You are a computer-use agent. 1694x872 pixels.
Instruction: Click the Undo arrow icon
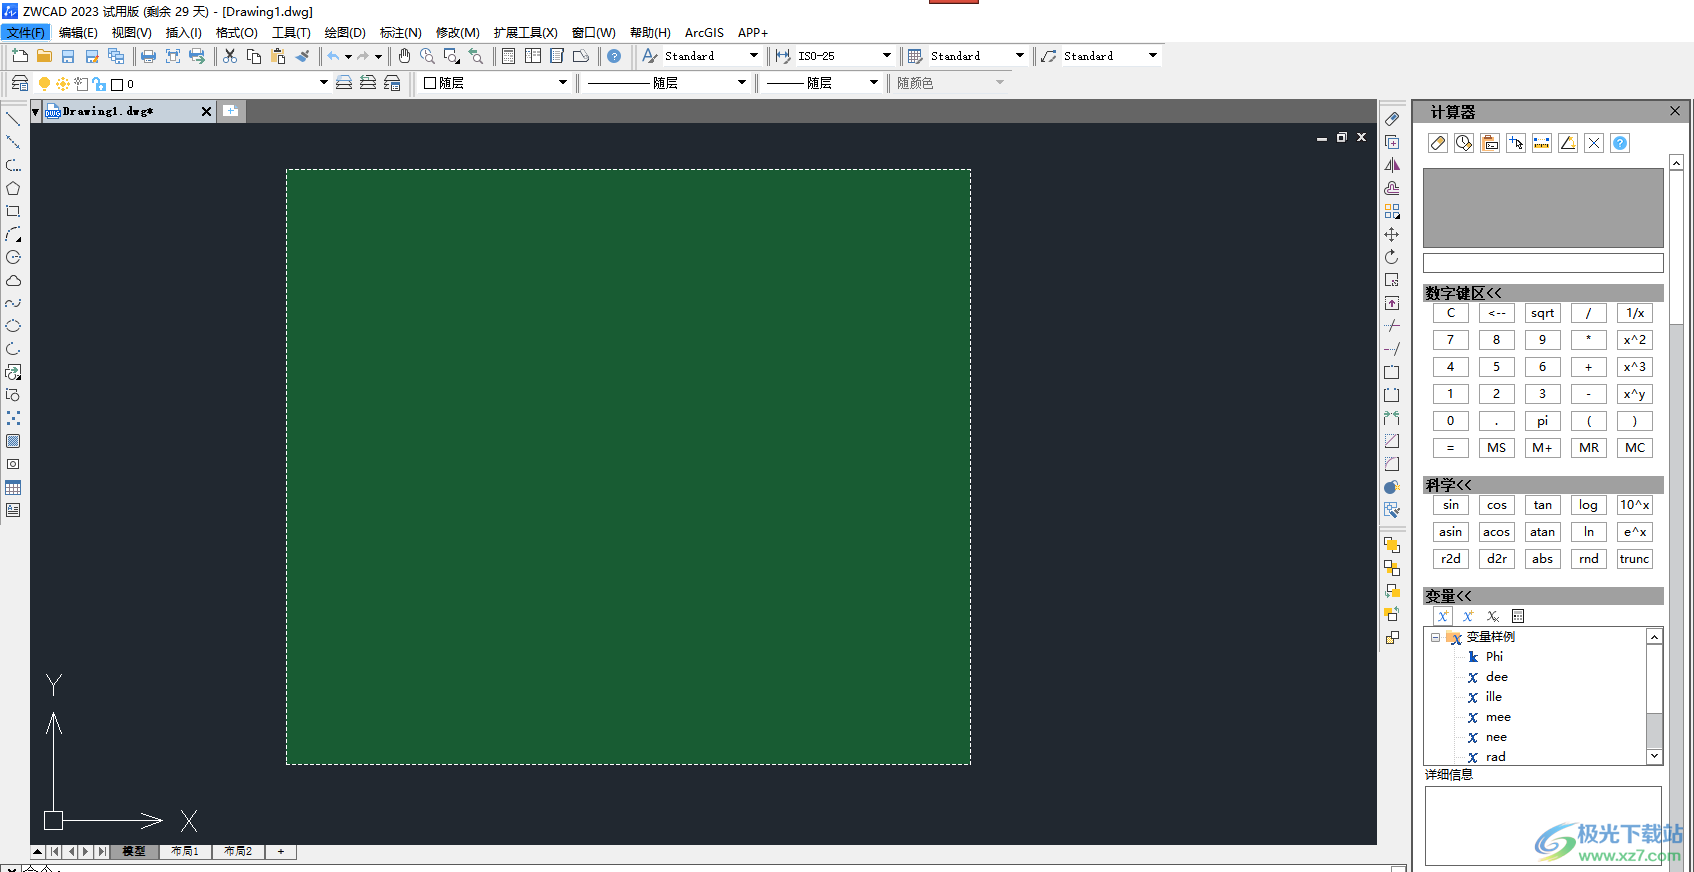pyautogui.click(x=334, y=56)
